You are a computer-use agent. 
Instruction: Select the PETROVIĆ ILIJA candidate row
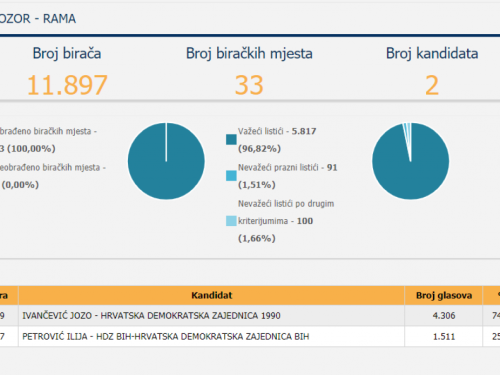click(250, 336)
